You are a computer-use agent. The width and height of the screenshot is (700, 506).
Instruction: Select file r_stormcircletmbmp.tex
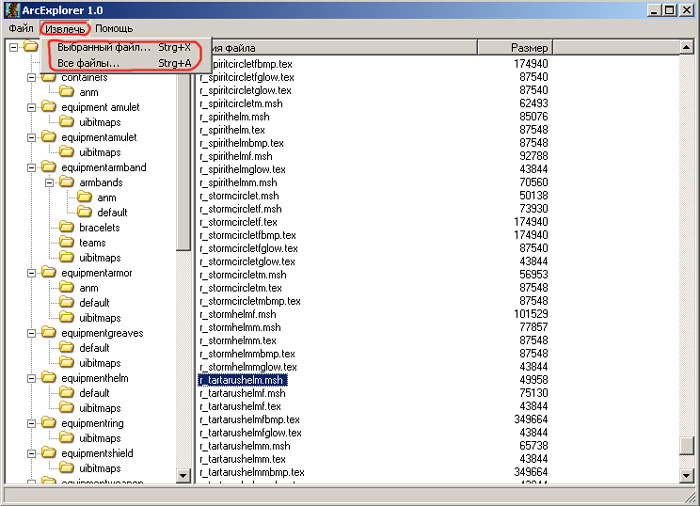(x=250, y=301)
